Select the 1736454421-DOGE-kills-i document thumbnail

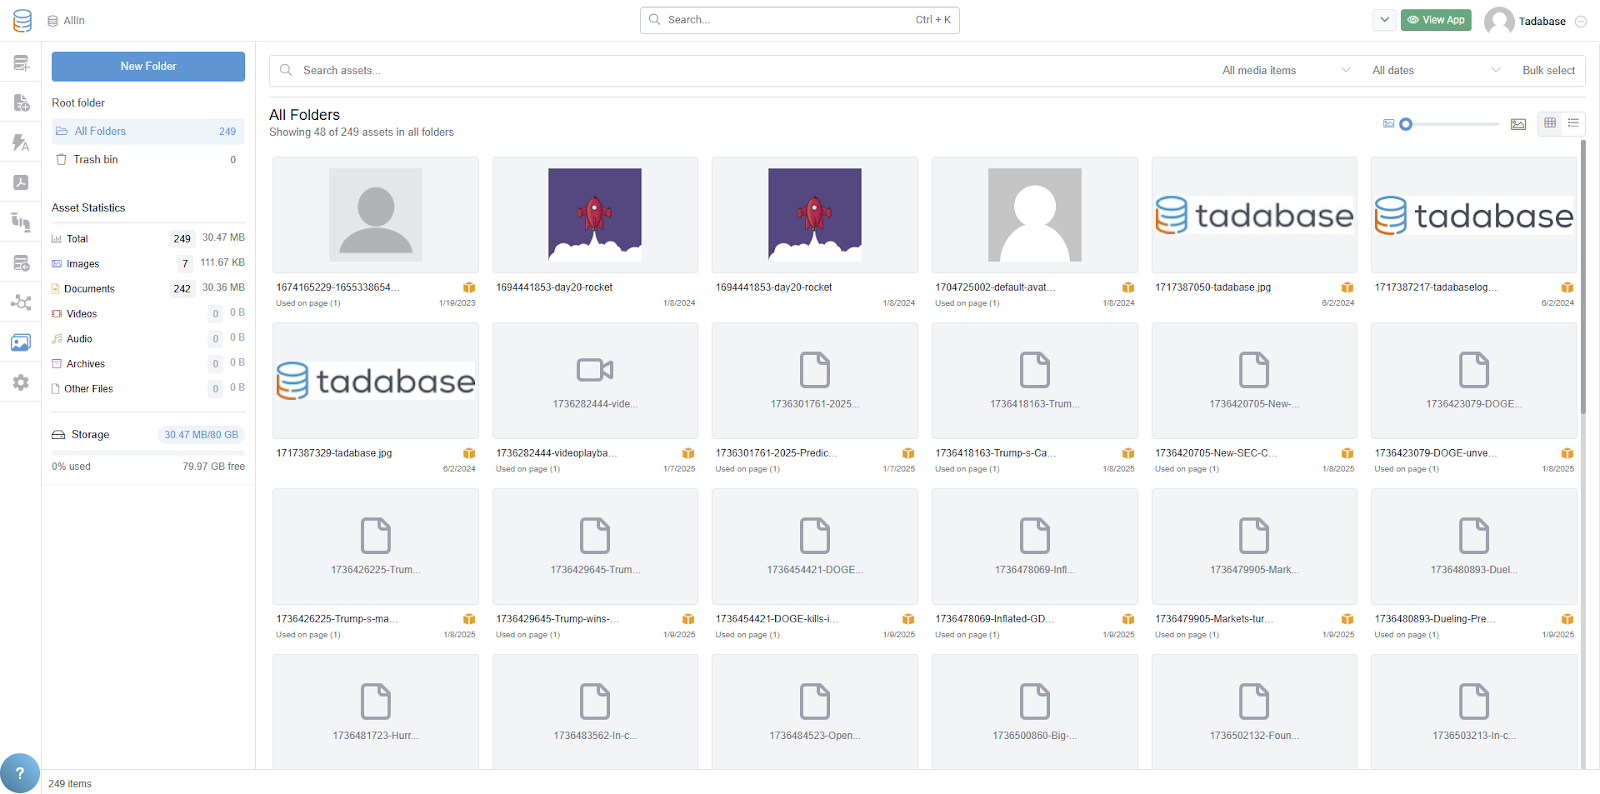(815, 547)
